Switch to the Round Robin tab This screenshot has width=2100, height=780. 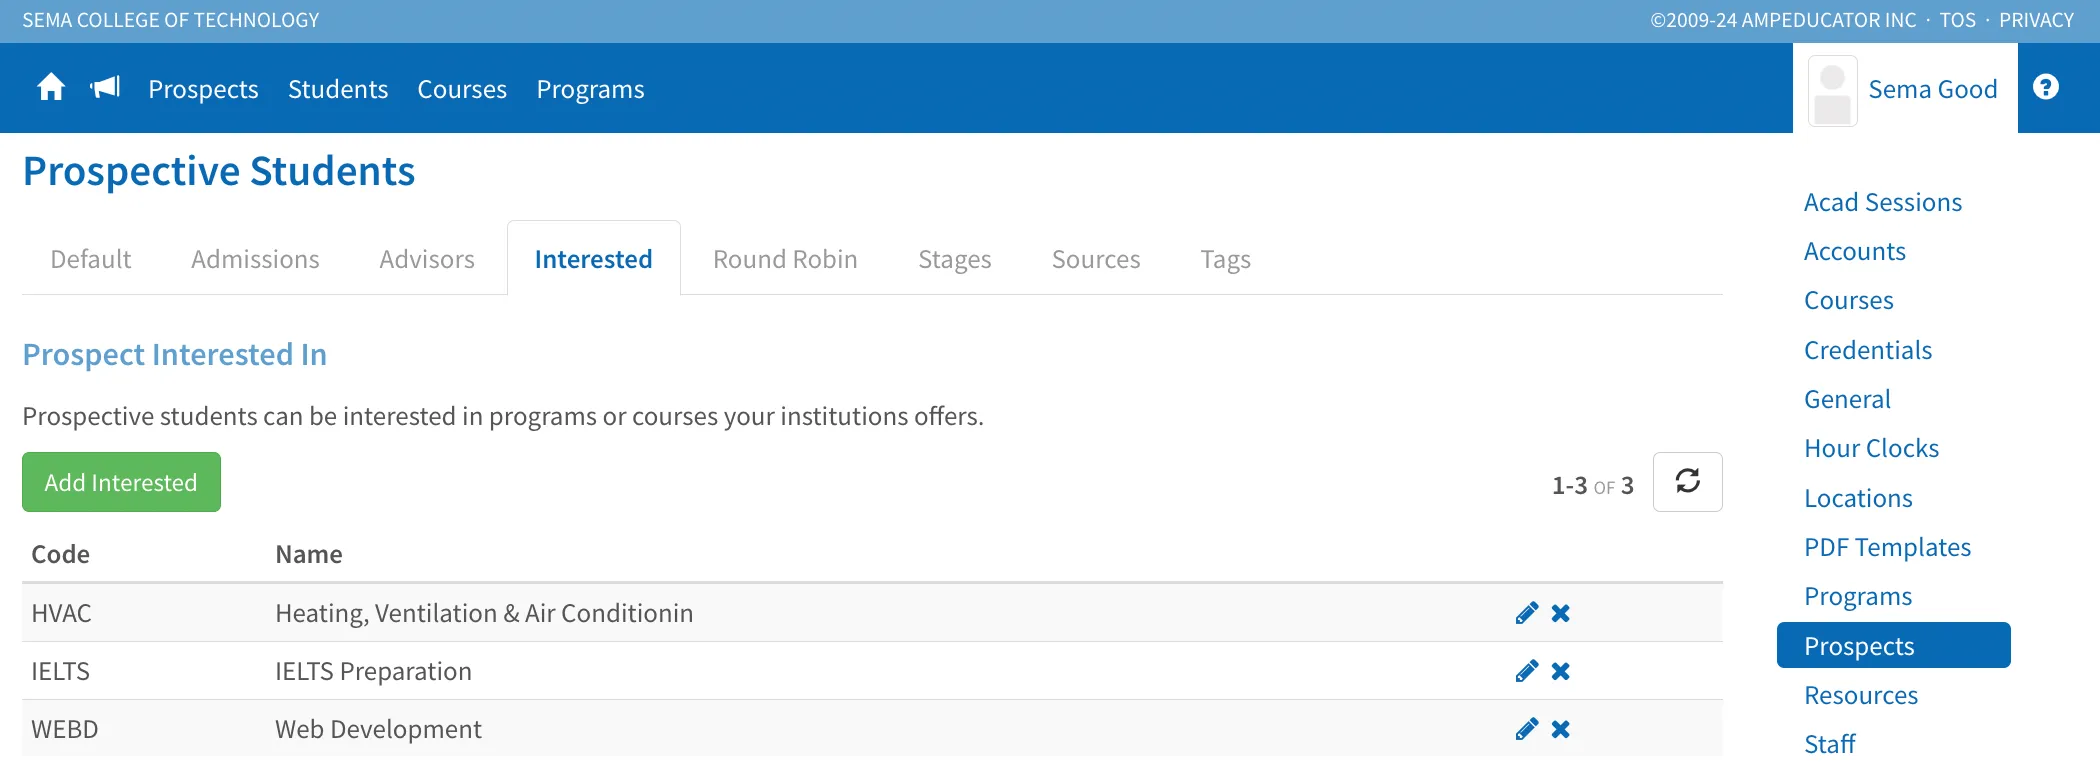point(785,259)
